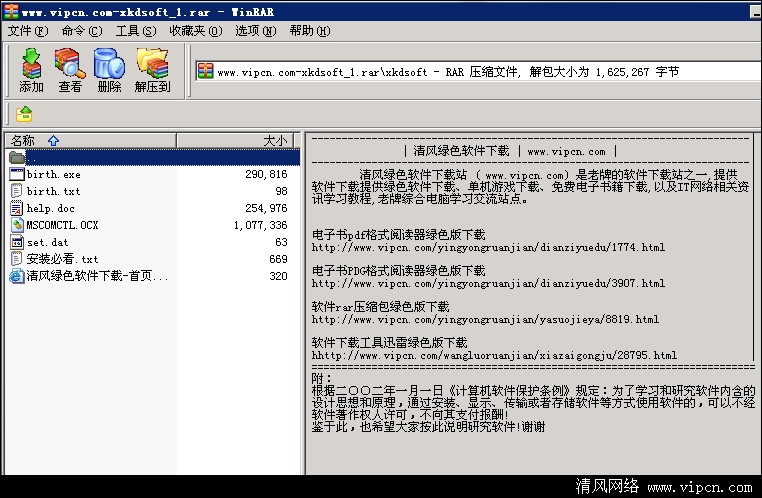Click the archive path address field
This screenshot has height=498, width=762.
(x=478, y=71)
